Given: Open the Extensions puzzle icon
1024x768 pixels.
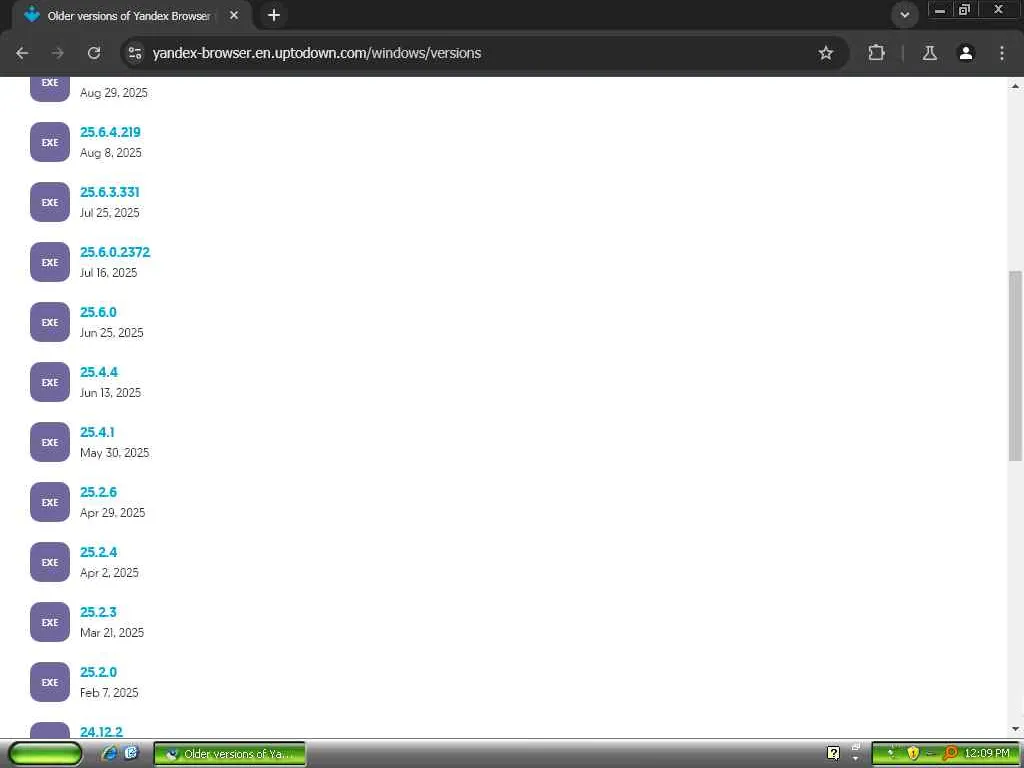Looking at the screenshot, I should click(x=876, y=53).
